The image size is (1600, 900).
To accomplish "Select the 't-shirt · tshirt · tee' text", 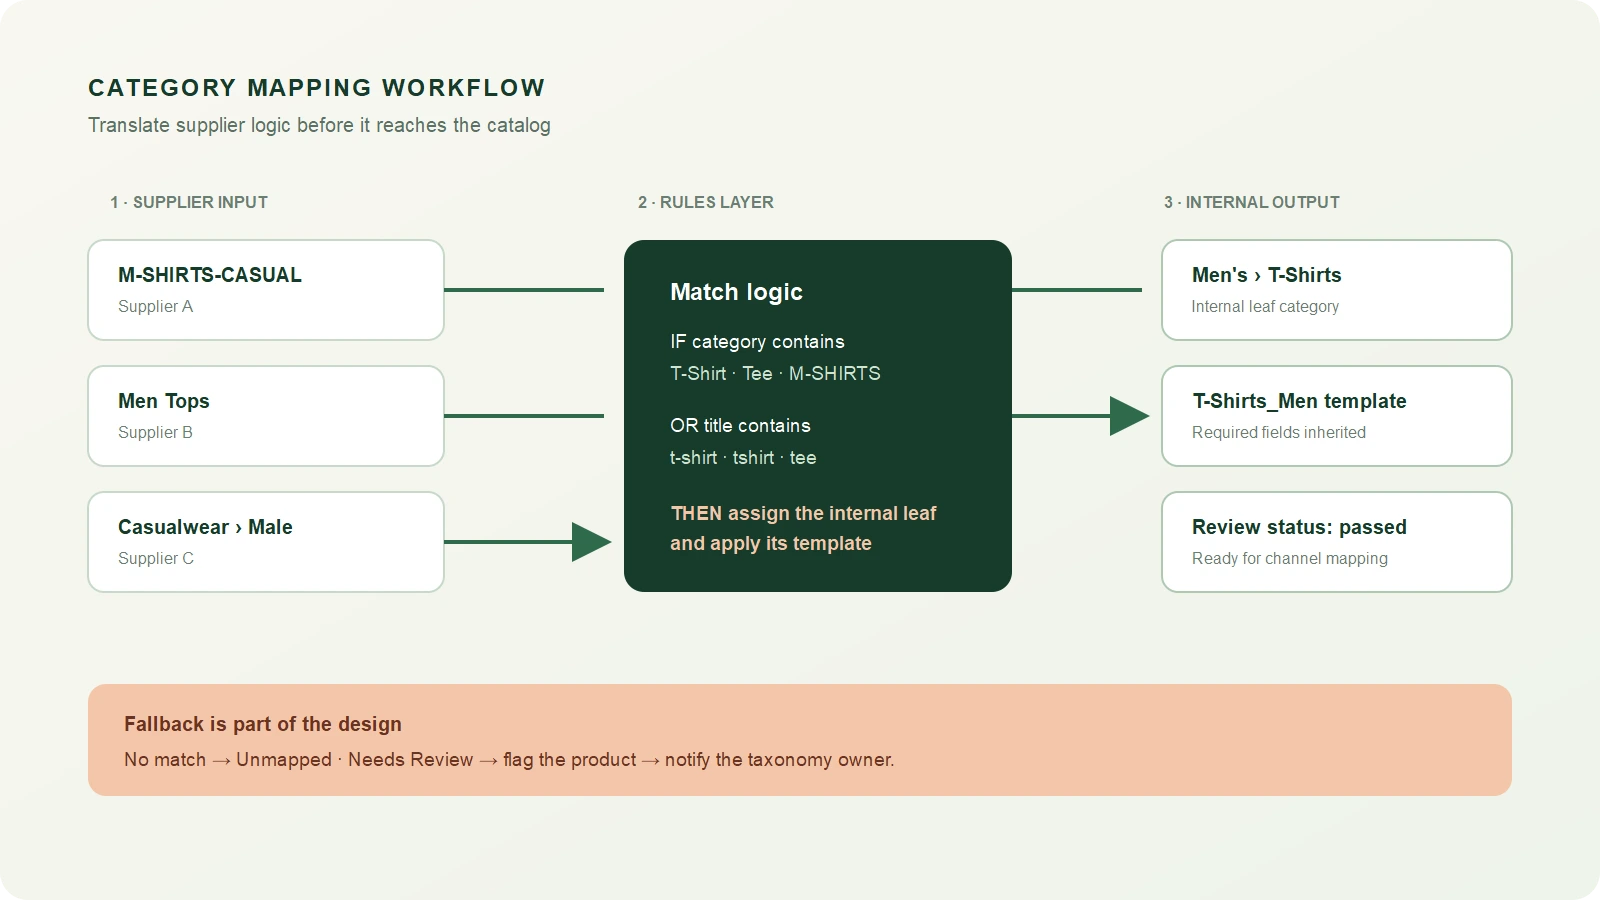I will click(743, 458).
